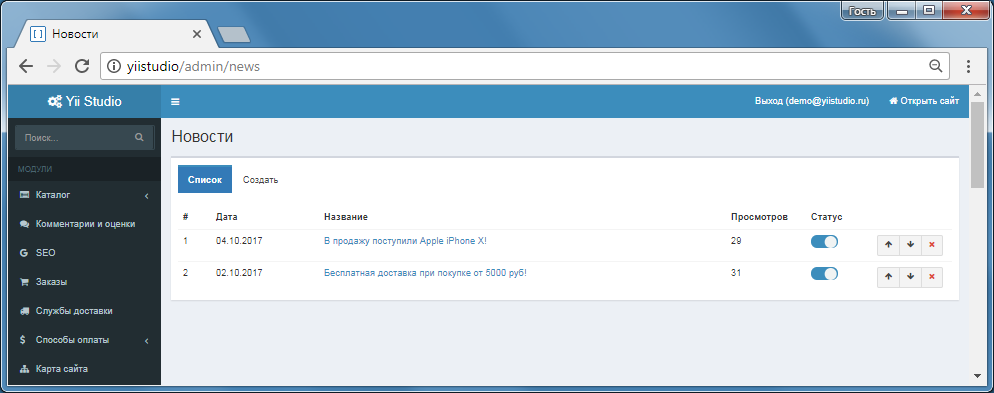Click the scrollbar down arrow
The image size is (994, 393).
(x=977, y=376)
